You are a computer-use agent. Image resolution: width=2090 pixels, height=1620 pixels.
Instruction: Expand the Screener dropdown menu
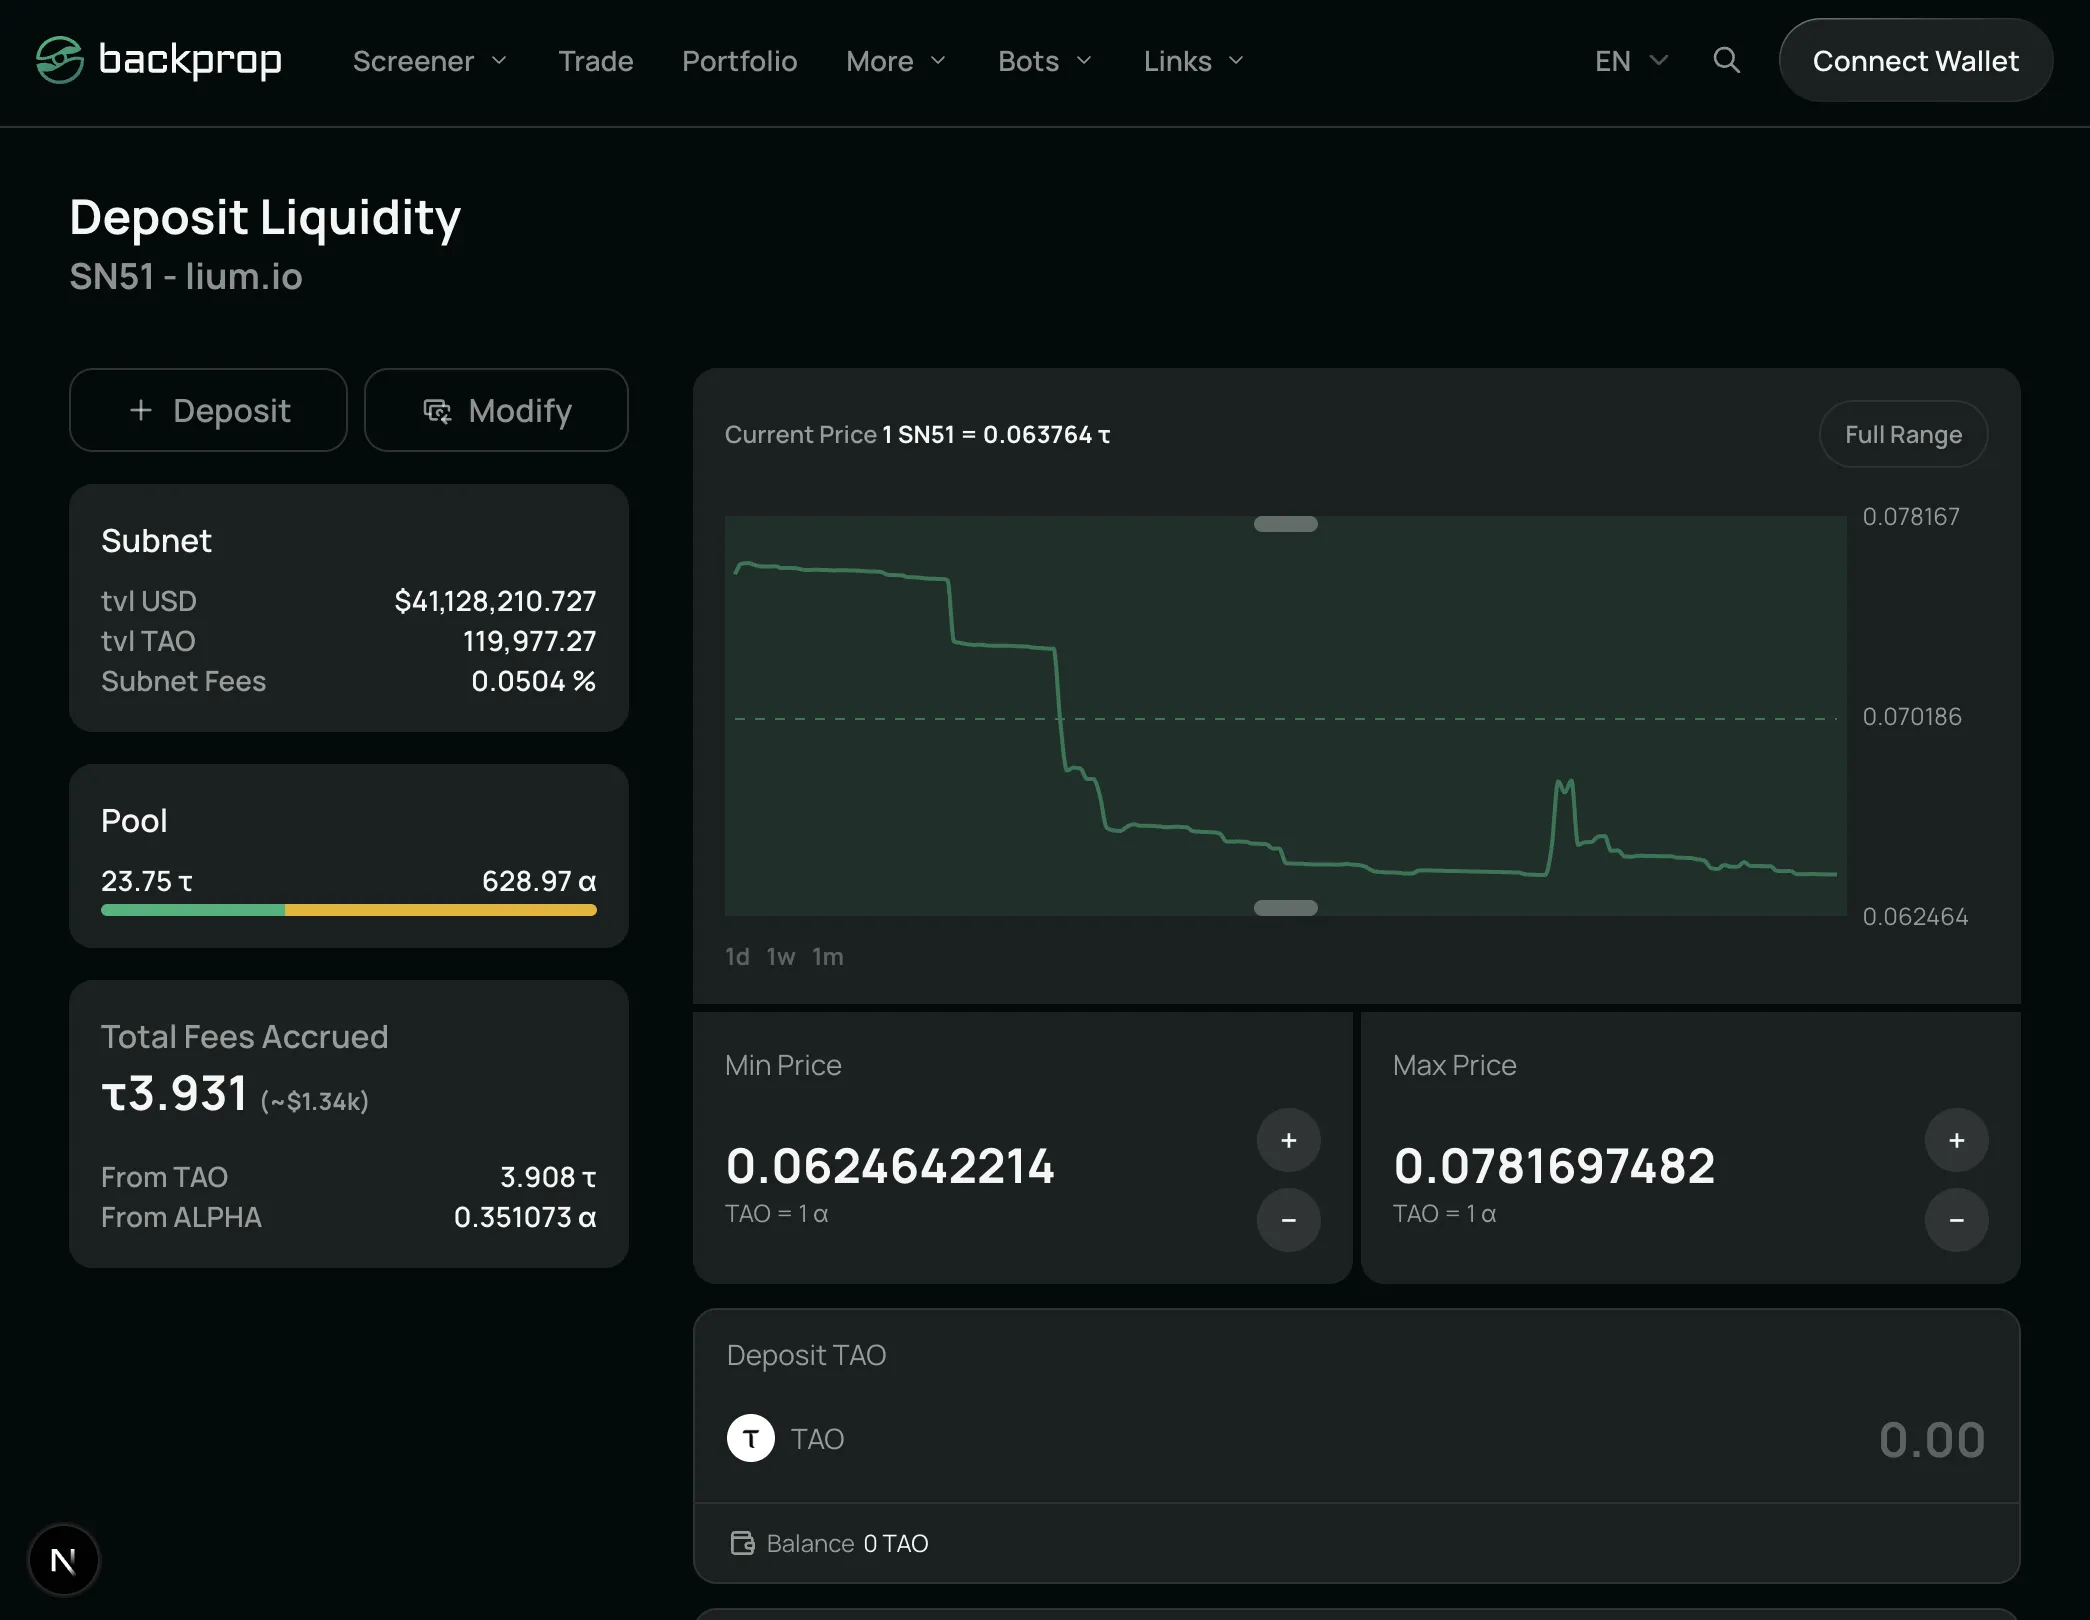coord(430,61)
